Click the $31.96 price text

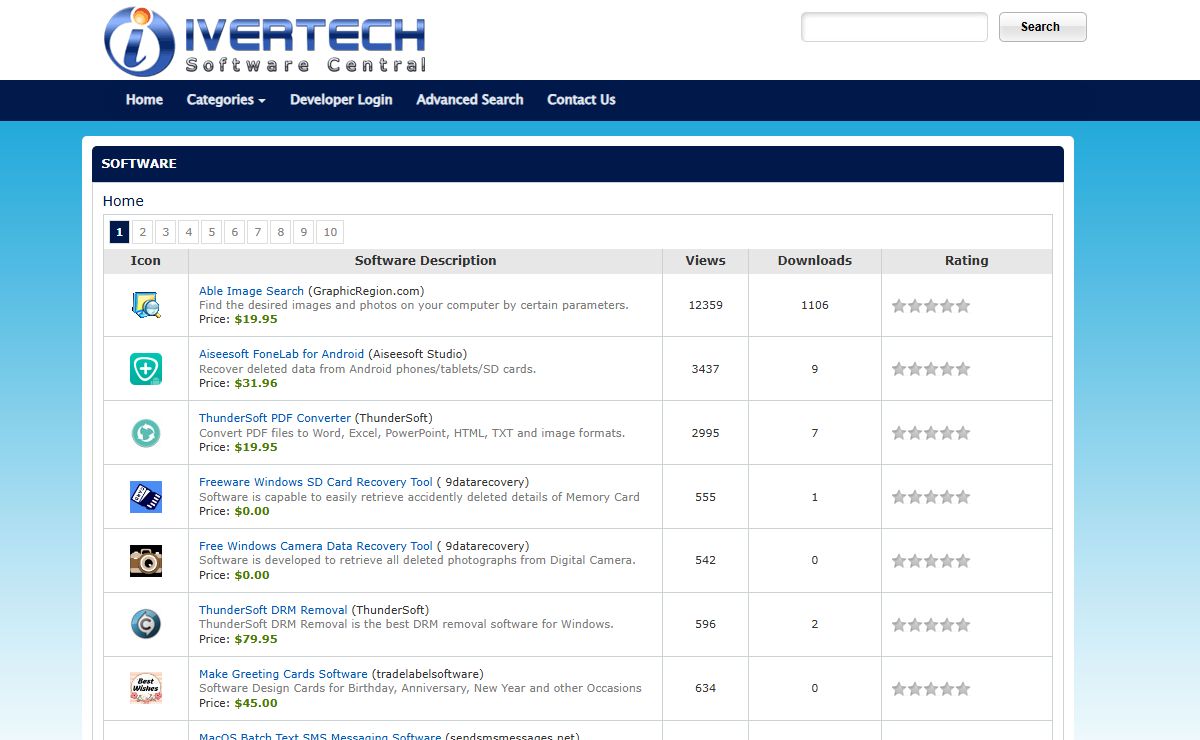click(x=256, y=383)
